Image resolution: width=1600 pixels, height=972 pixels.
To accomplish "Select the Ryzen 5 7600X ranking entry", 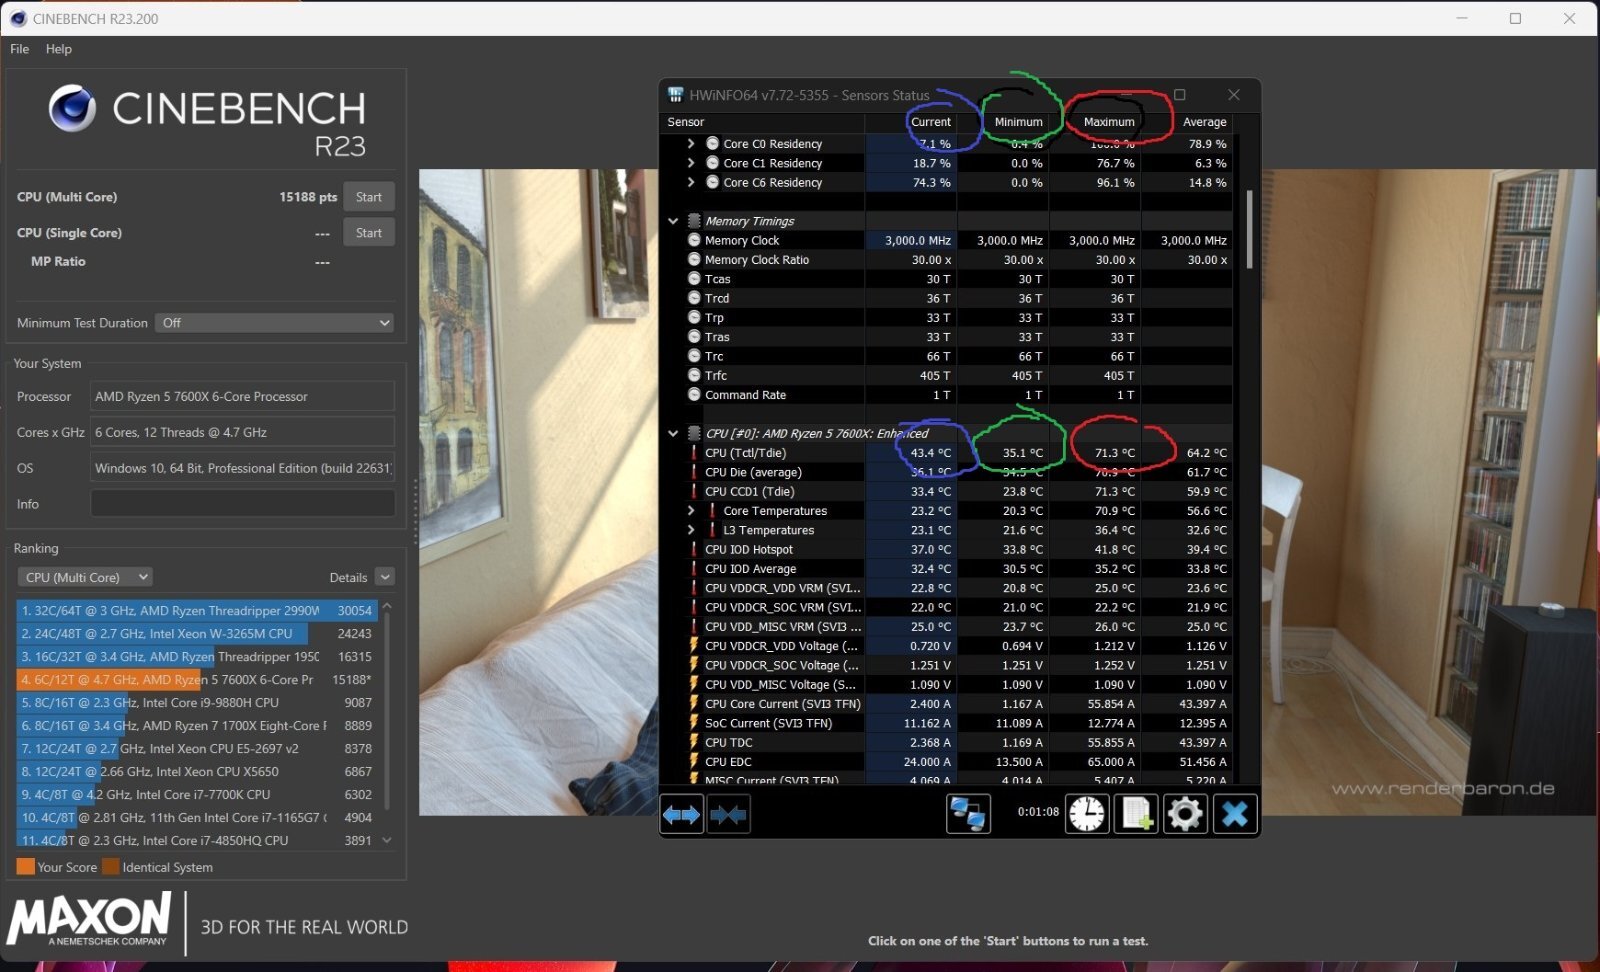I will tap(196, 679).
